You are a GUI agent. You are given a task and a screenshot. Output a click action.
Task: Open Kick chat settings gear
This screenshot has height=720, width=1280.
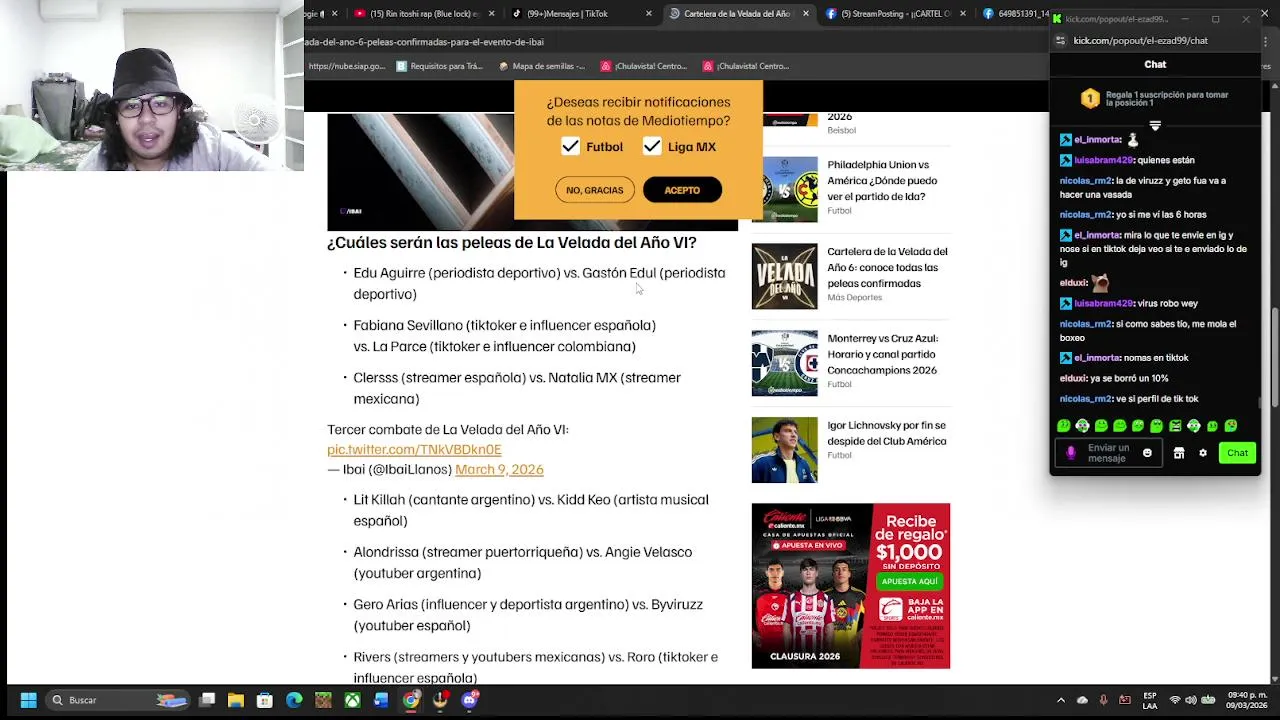click(1203, 453)
